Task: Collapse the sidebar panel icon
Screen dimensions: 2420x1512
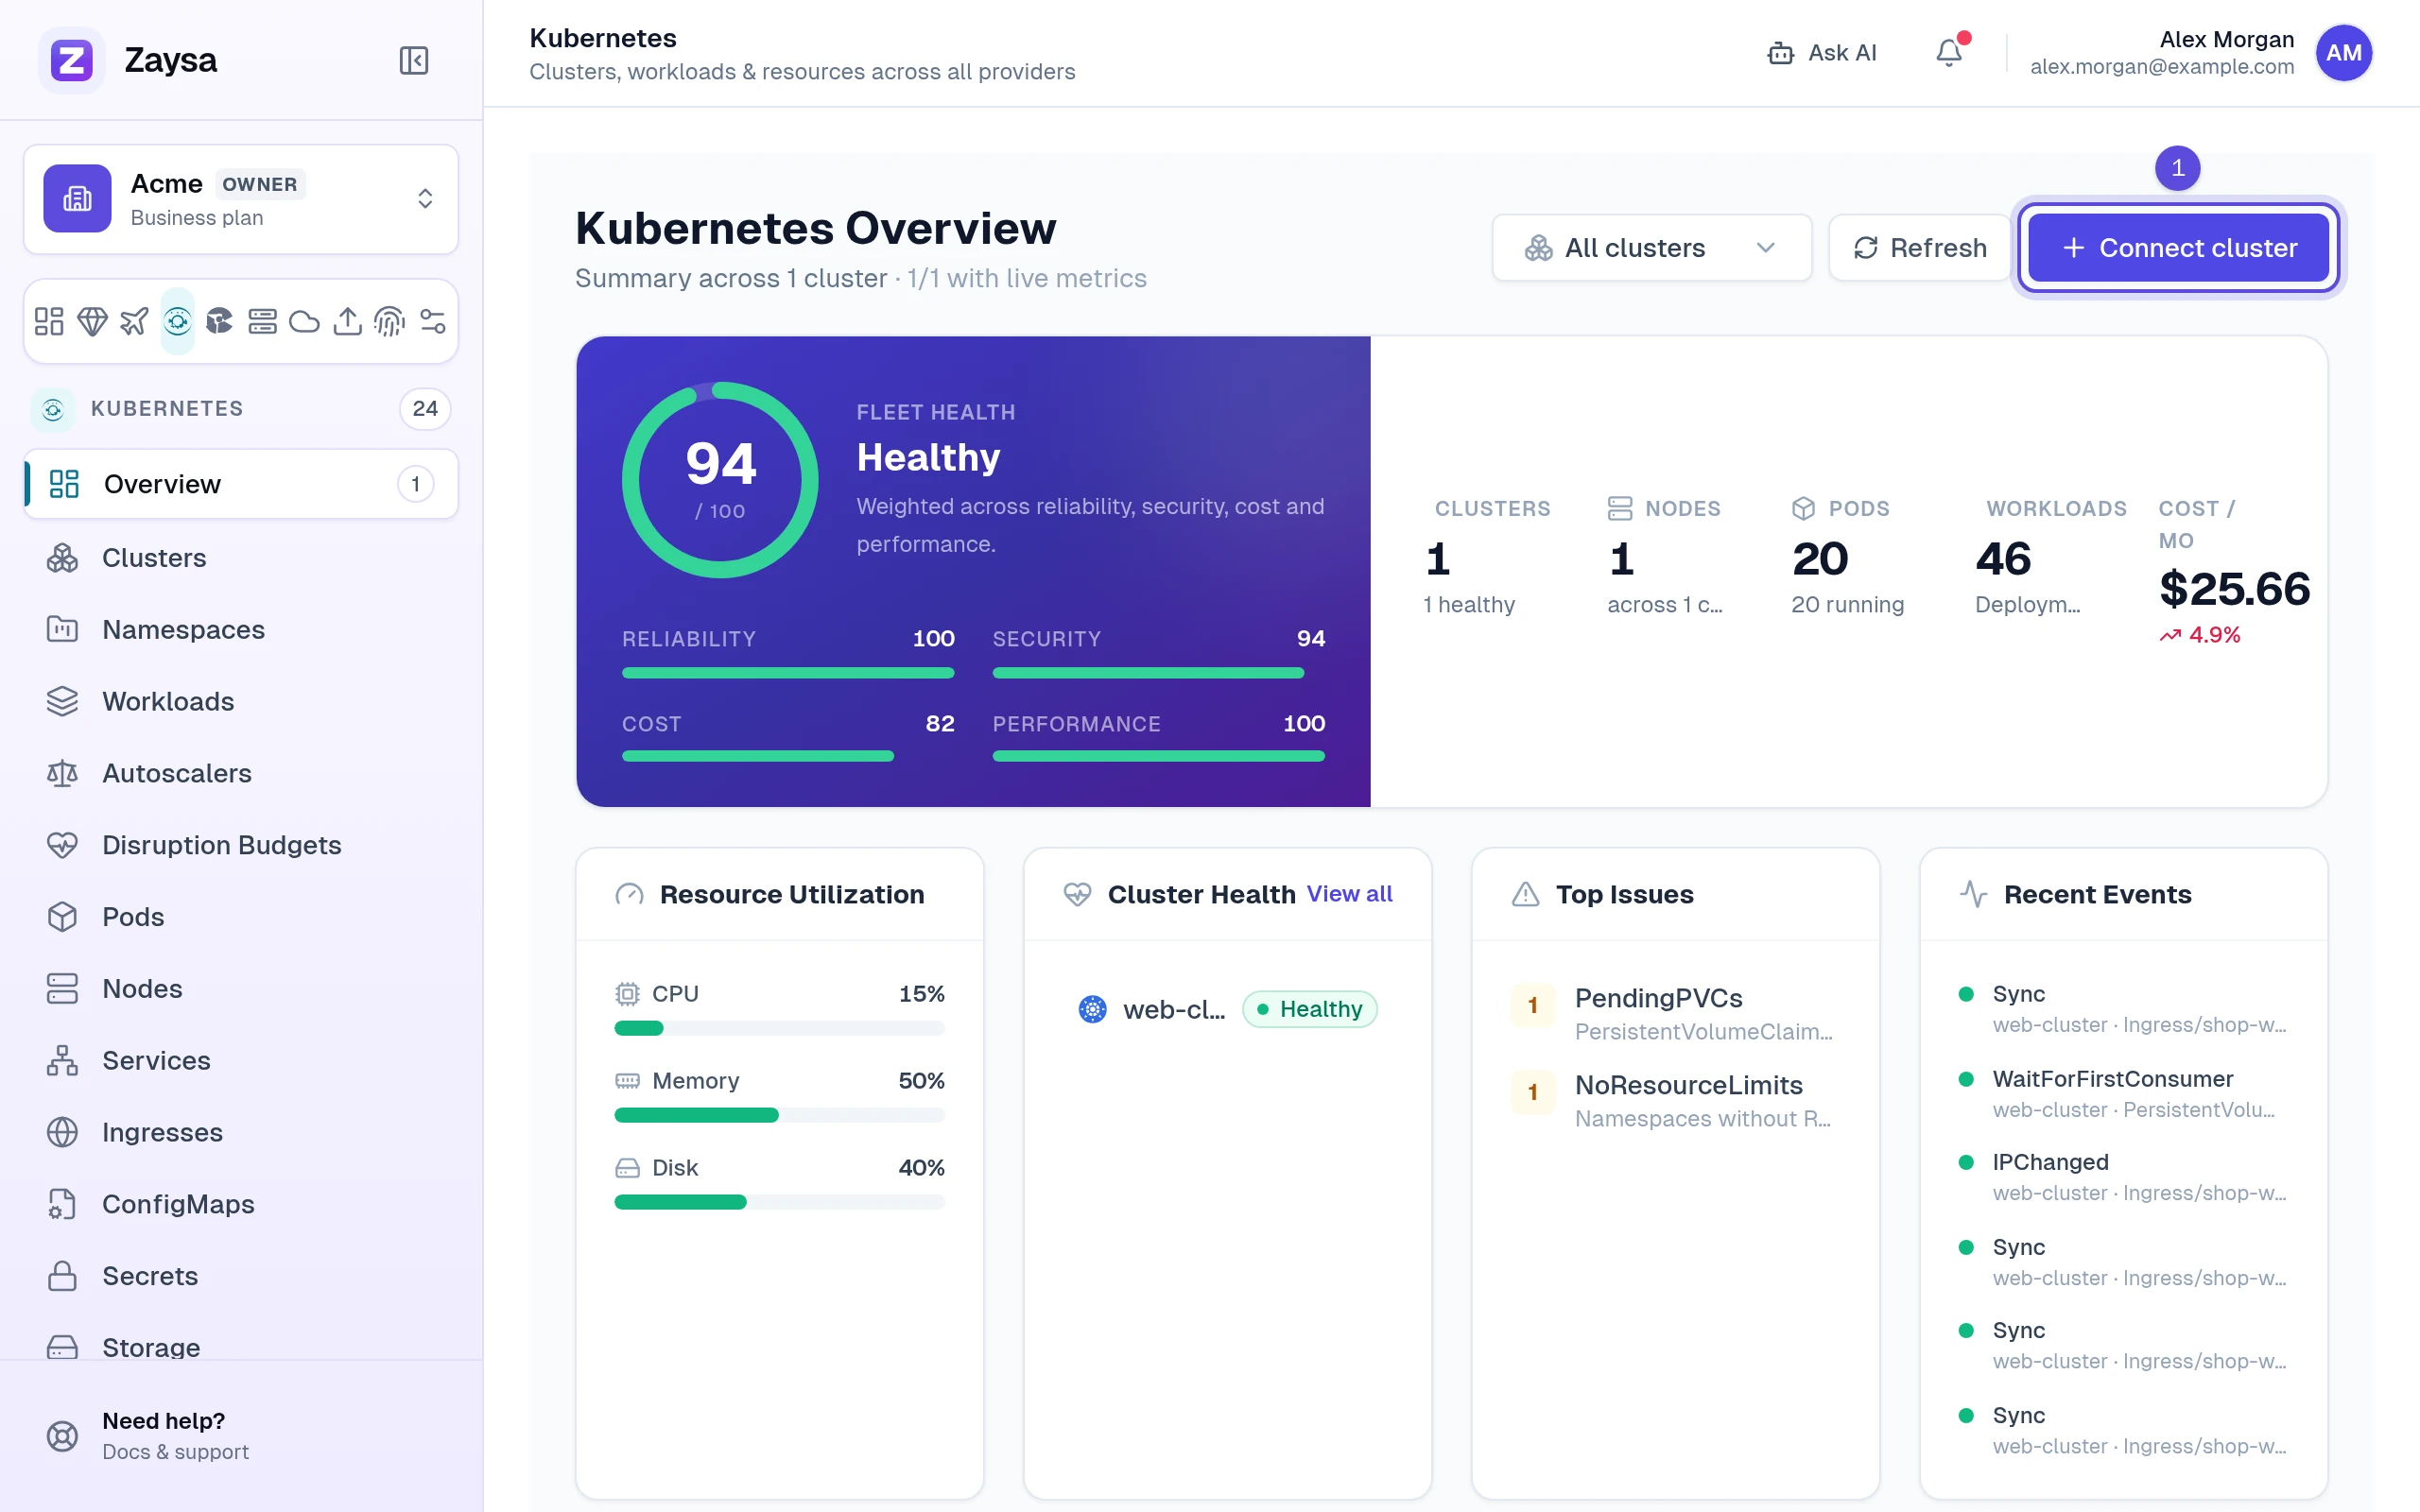Action: tap(414, 60)
